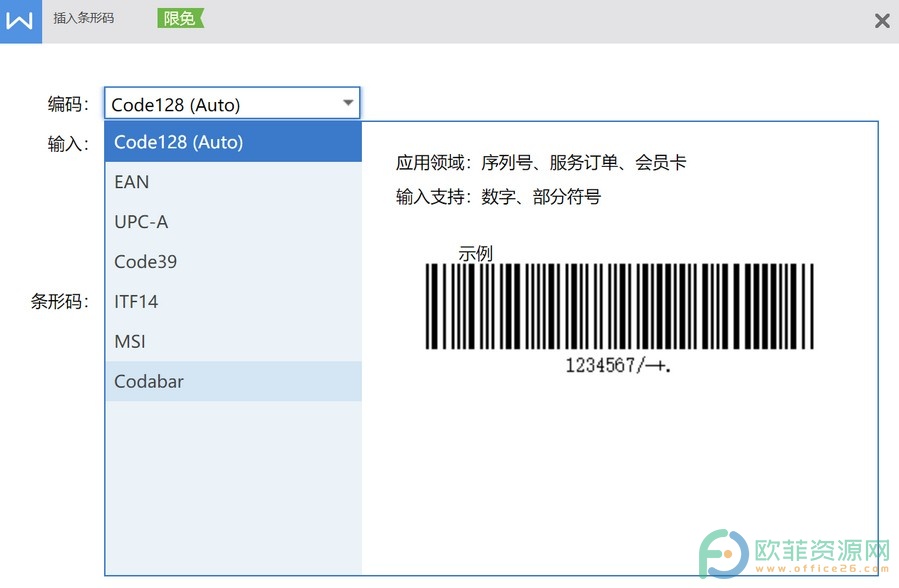
Task: Click the 条形码 field label
Action: coord(60,301)
